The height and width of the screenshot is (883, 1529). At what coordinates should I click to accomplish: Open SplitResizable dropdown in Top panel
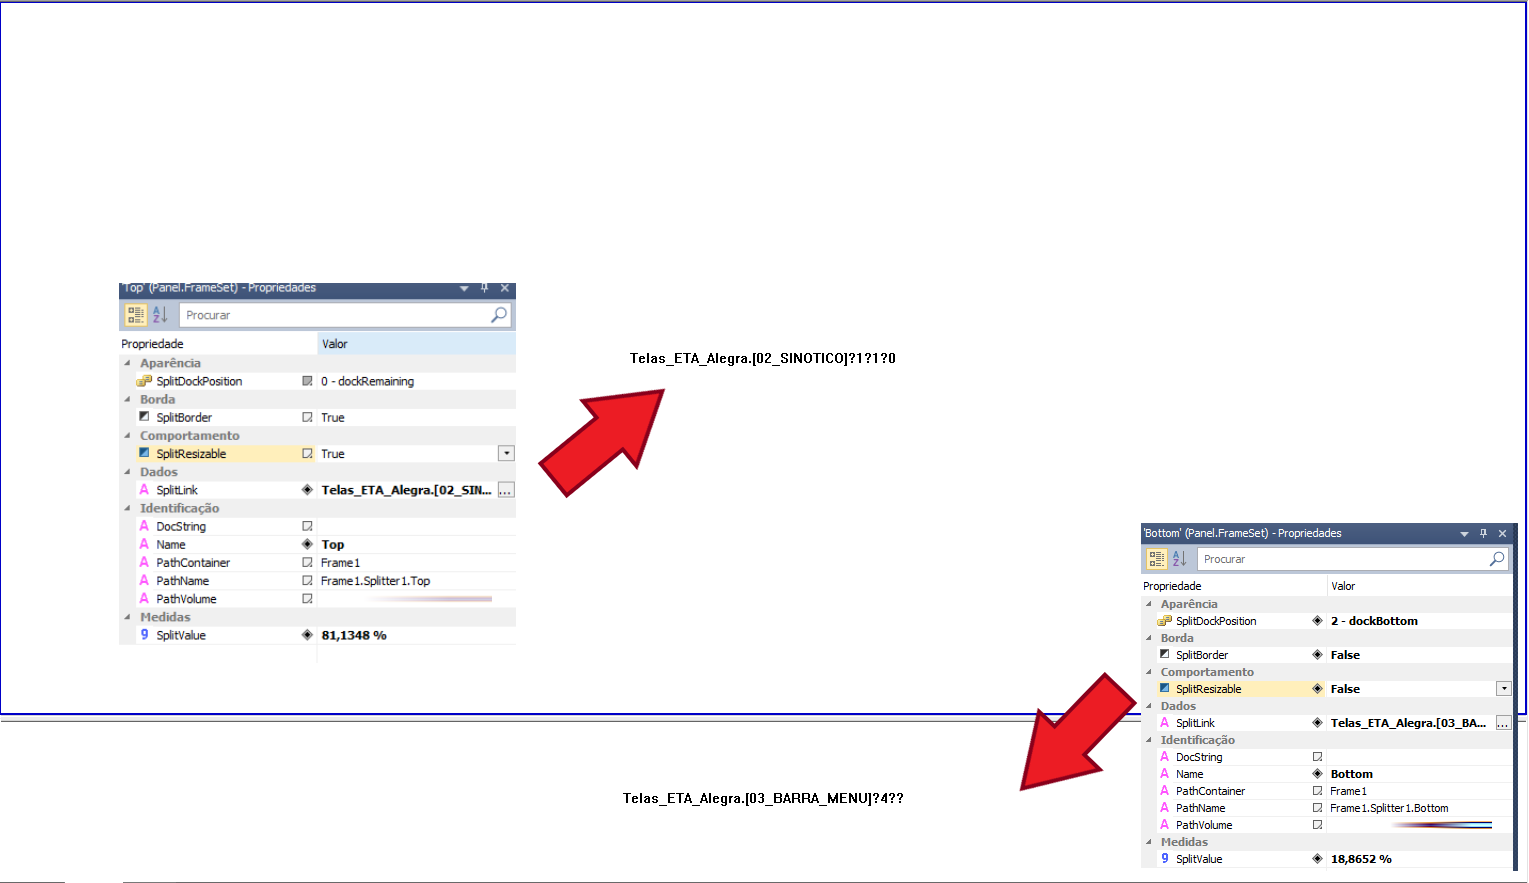506,454
